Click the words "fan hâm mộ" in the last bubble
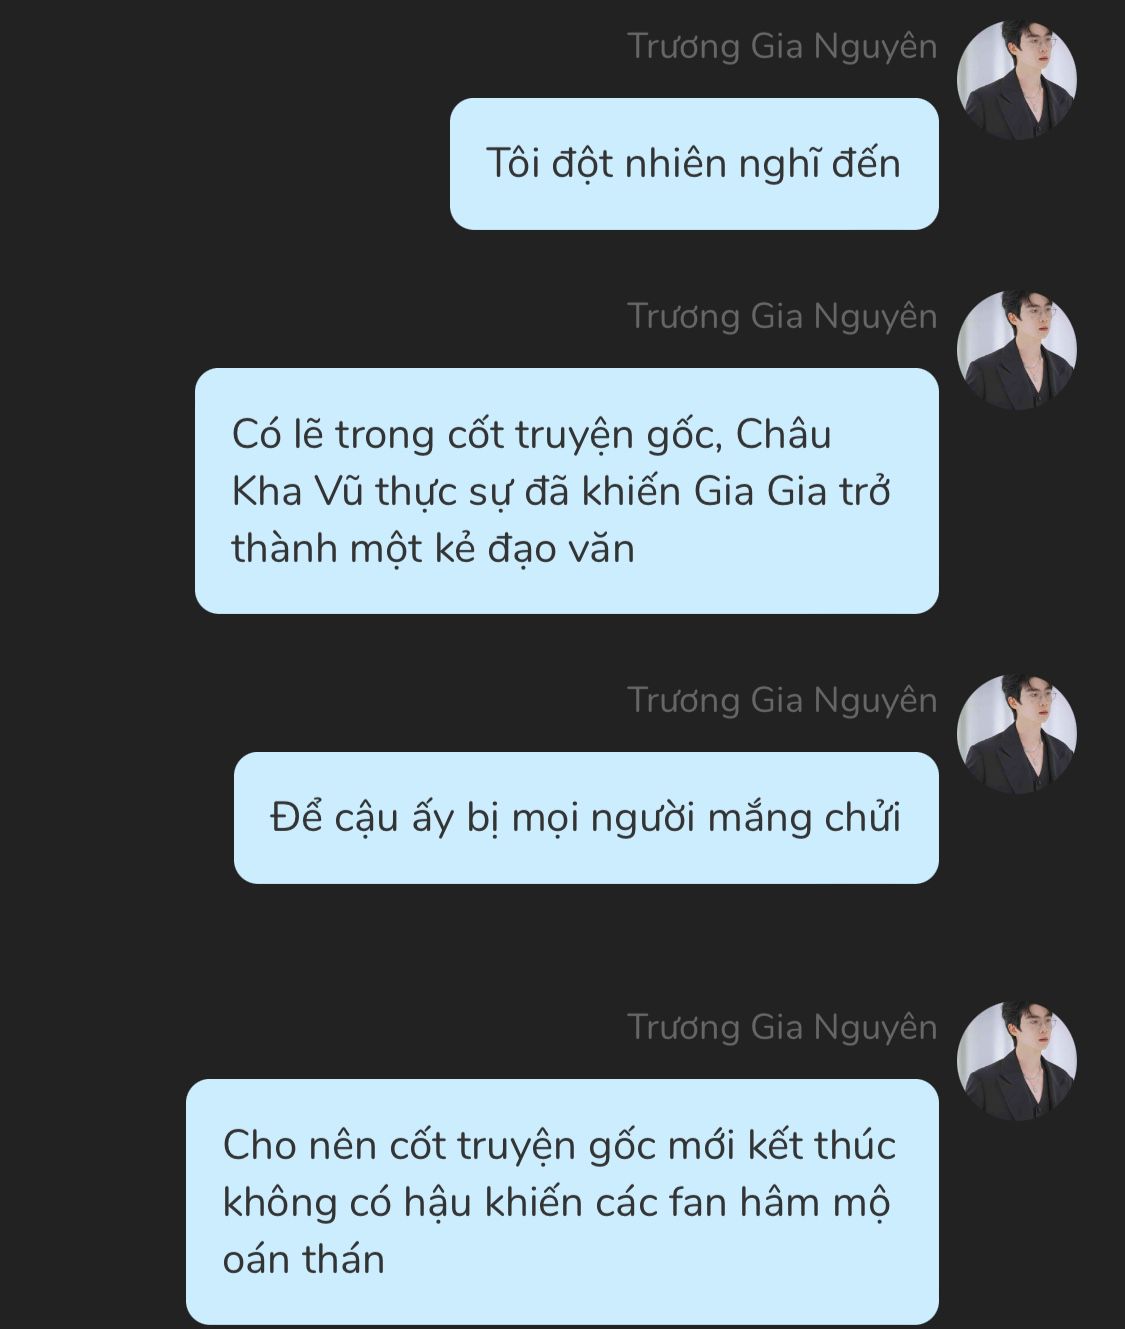This screenshot has height=1329, width=1125. click(x=779, y=1202)
